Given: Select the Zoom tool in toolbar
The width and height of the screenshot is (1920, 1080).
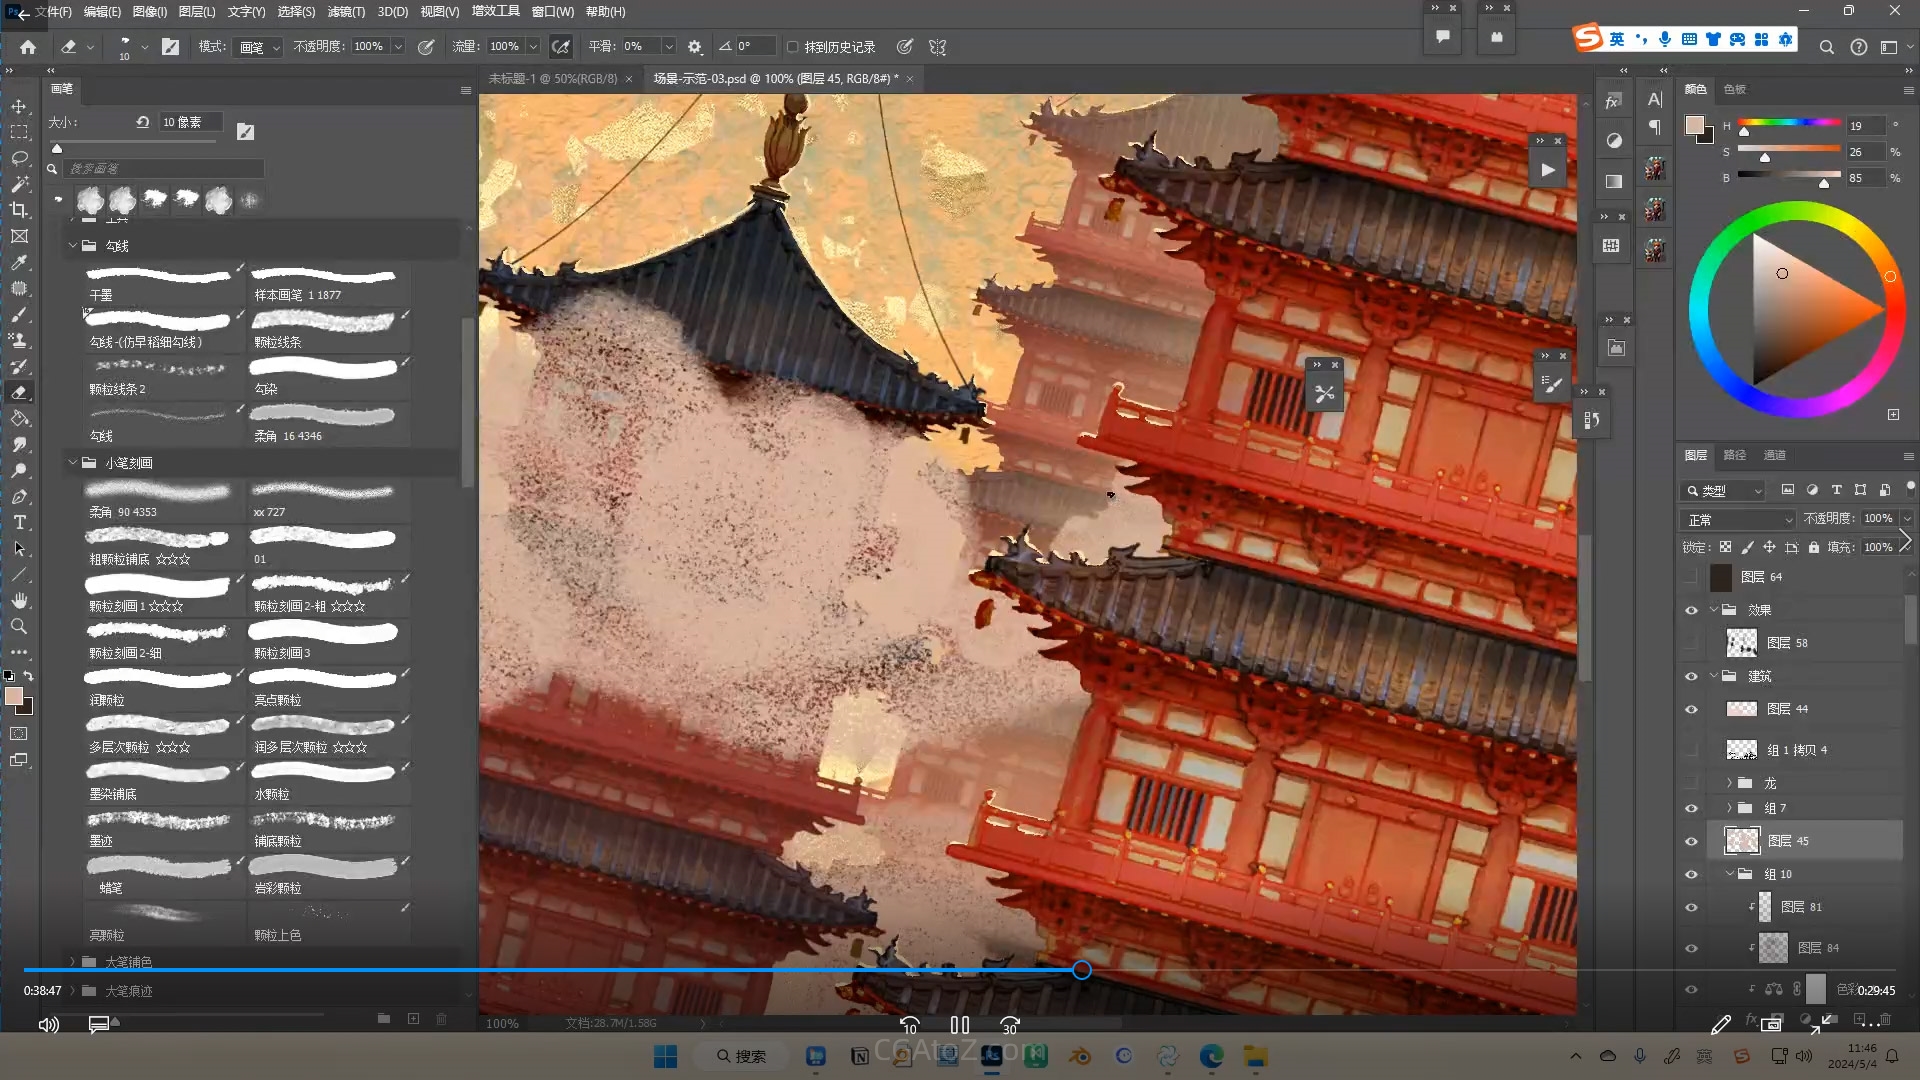Looking at the screenshot, I should click(19, 626).
